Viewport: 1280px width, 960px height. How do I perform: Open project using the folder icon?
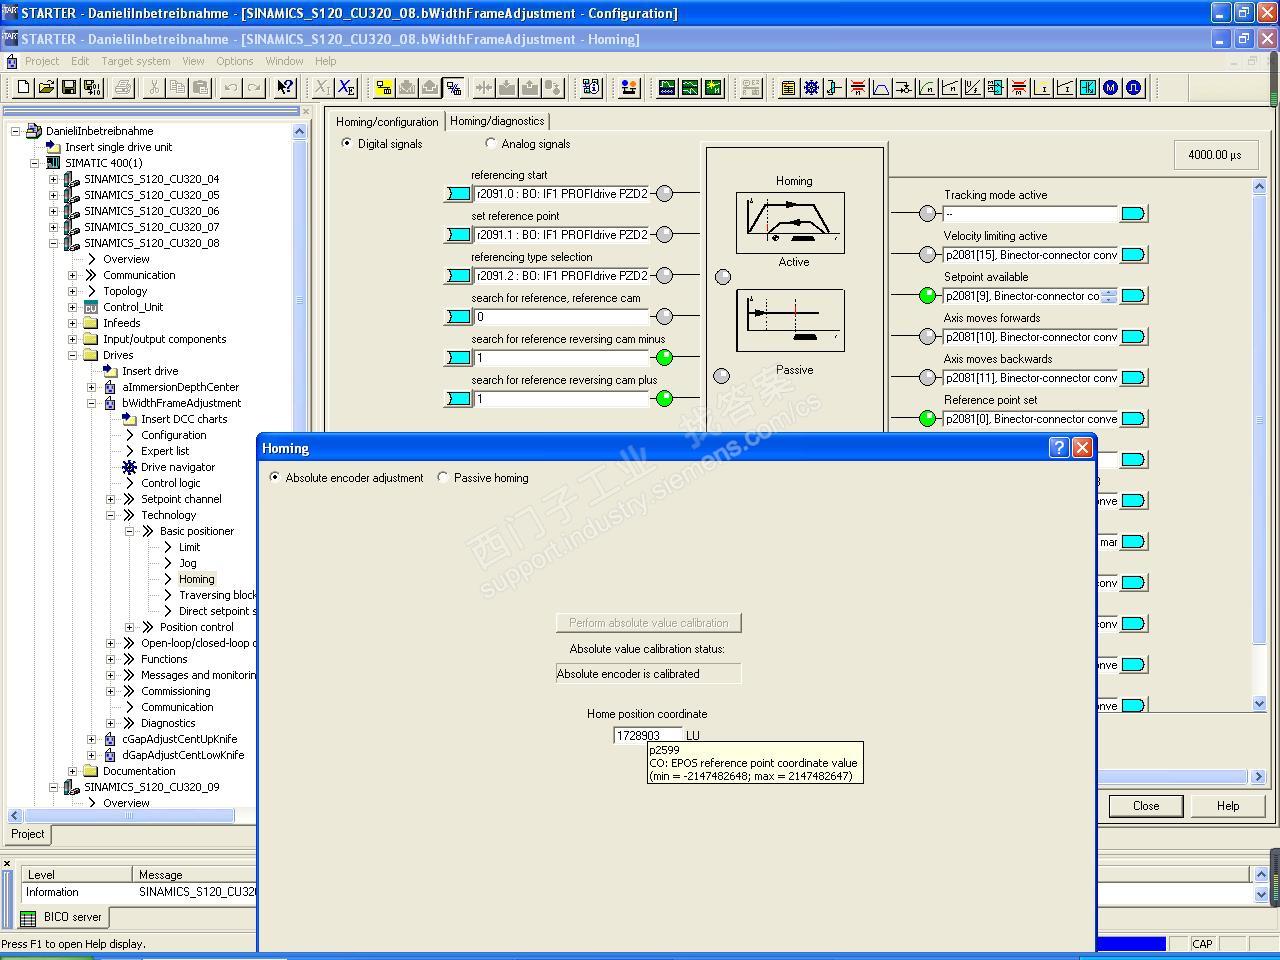pyautogui.click(x=46, y=88)
